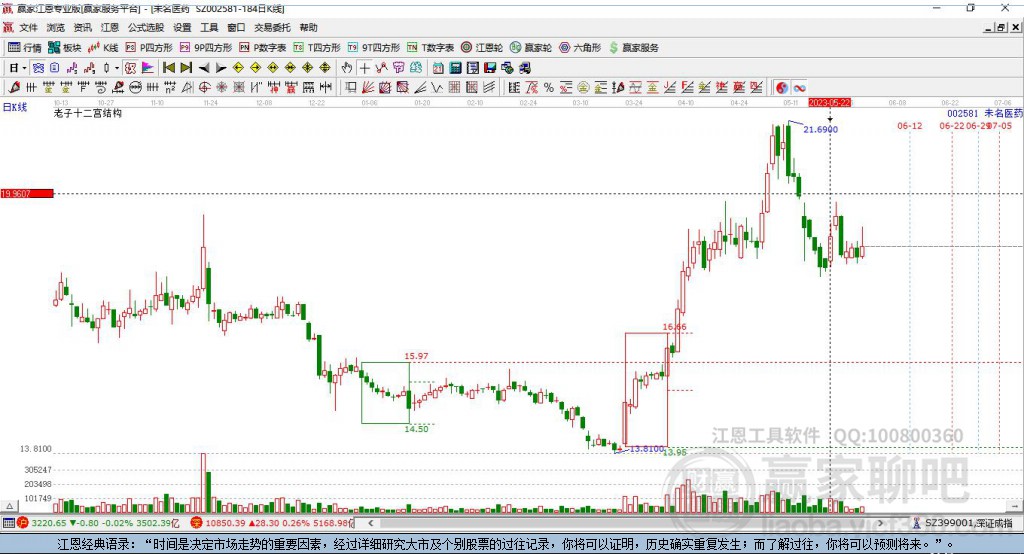Jump to the last bar with the green skip-forward arrow
The image size is (1024, 554).
click(x=186, y=68)
